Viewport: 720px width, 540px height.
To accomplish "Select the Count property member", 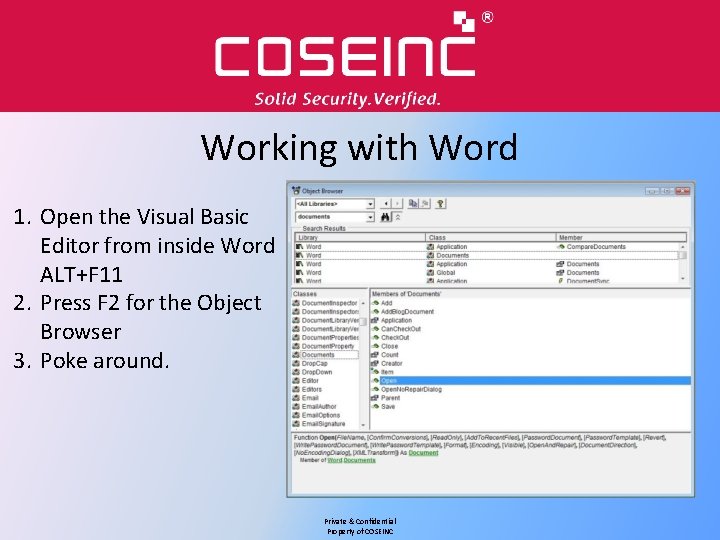I will pyautogui.click(x=390, y=355).
